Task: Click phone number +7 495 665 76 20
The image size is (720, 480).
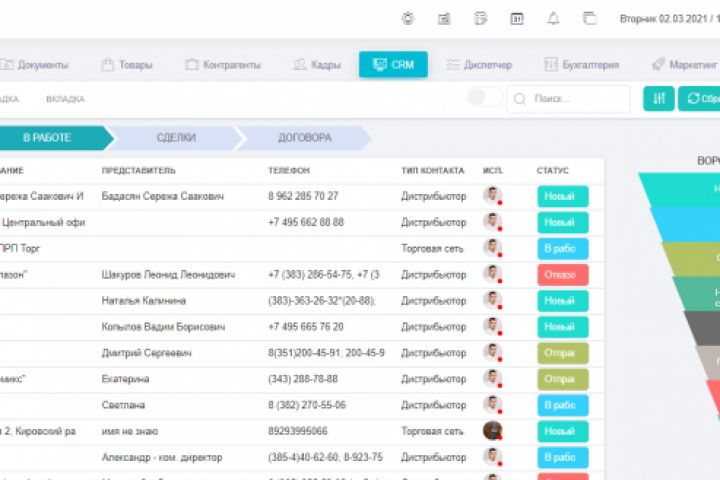Action: tap(306, 327)
